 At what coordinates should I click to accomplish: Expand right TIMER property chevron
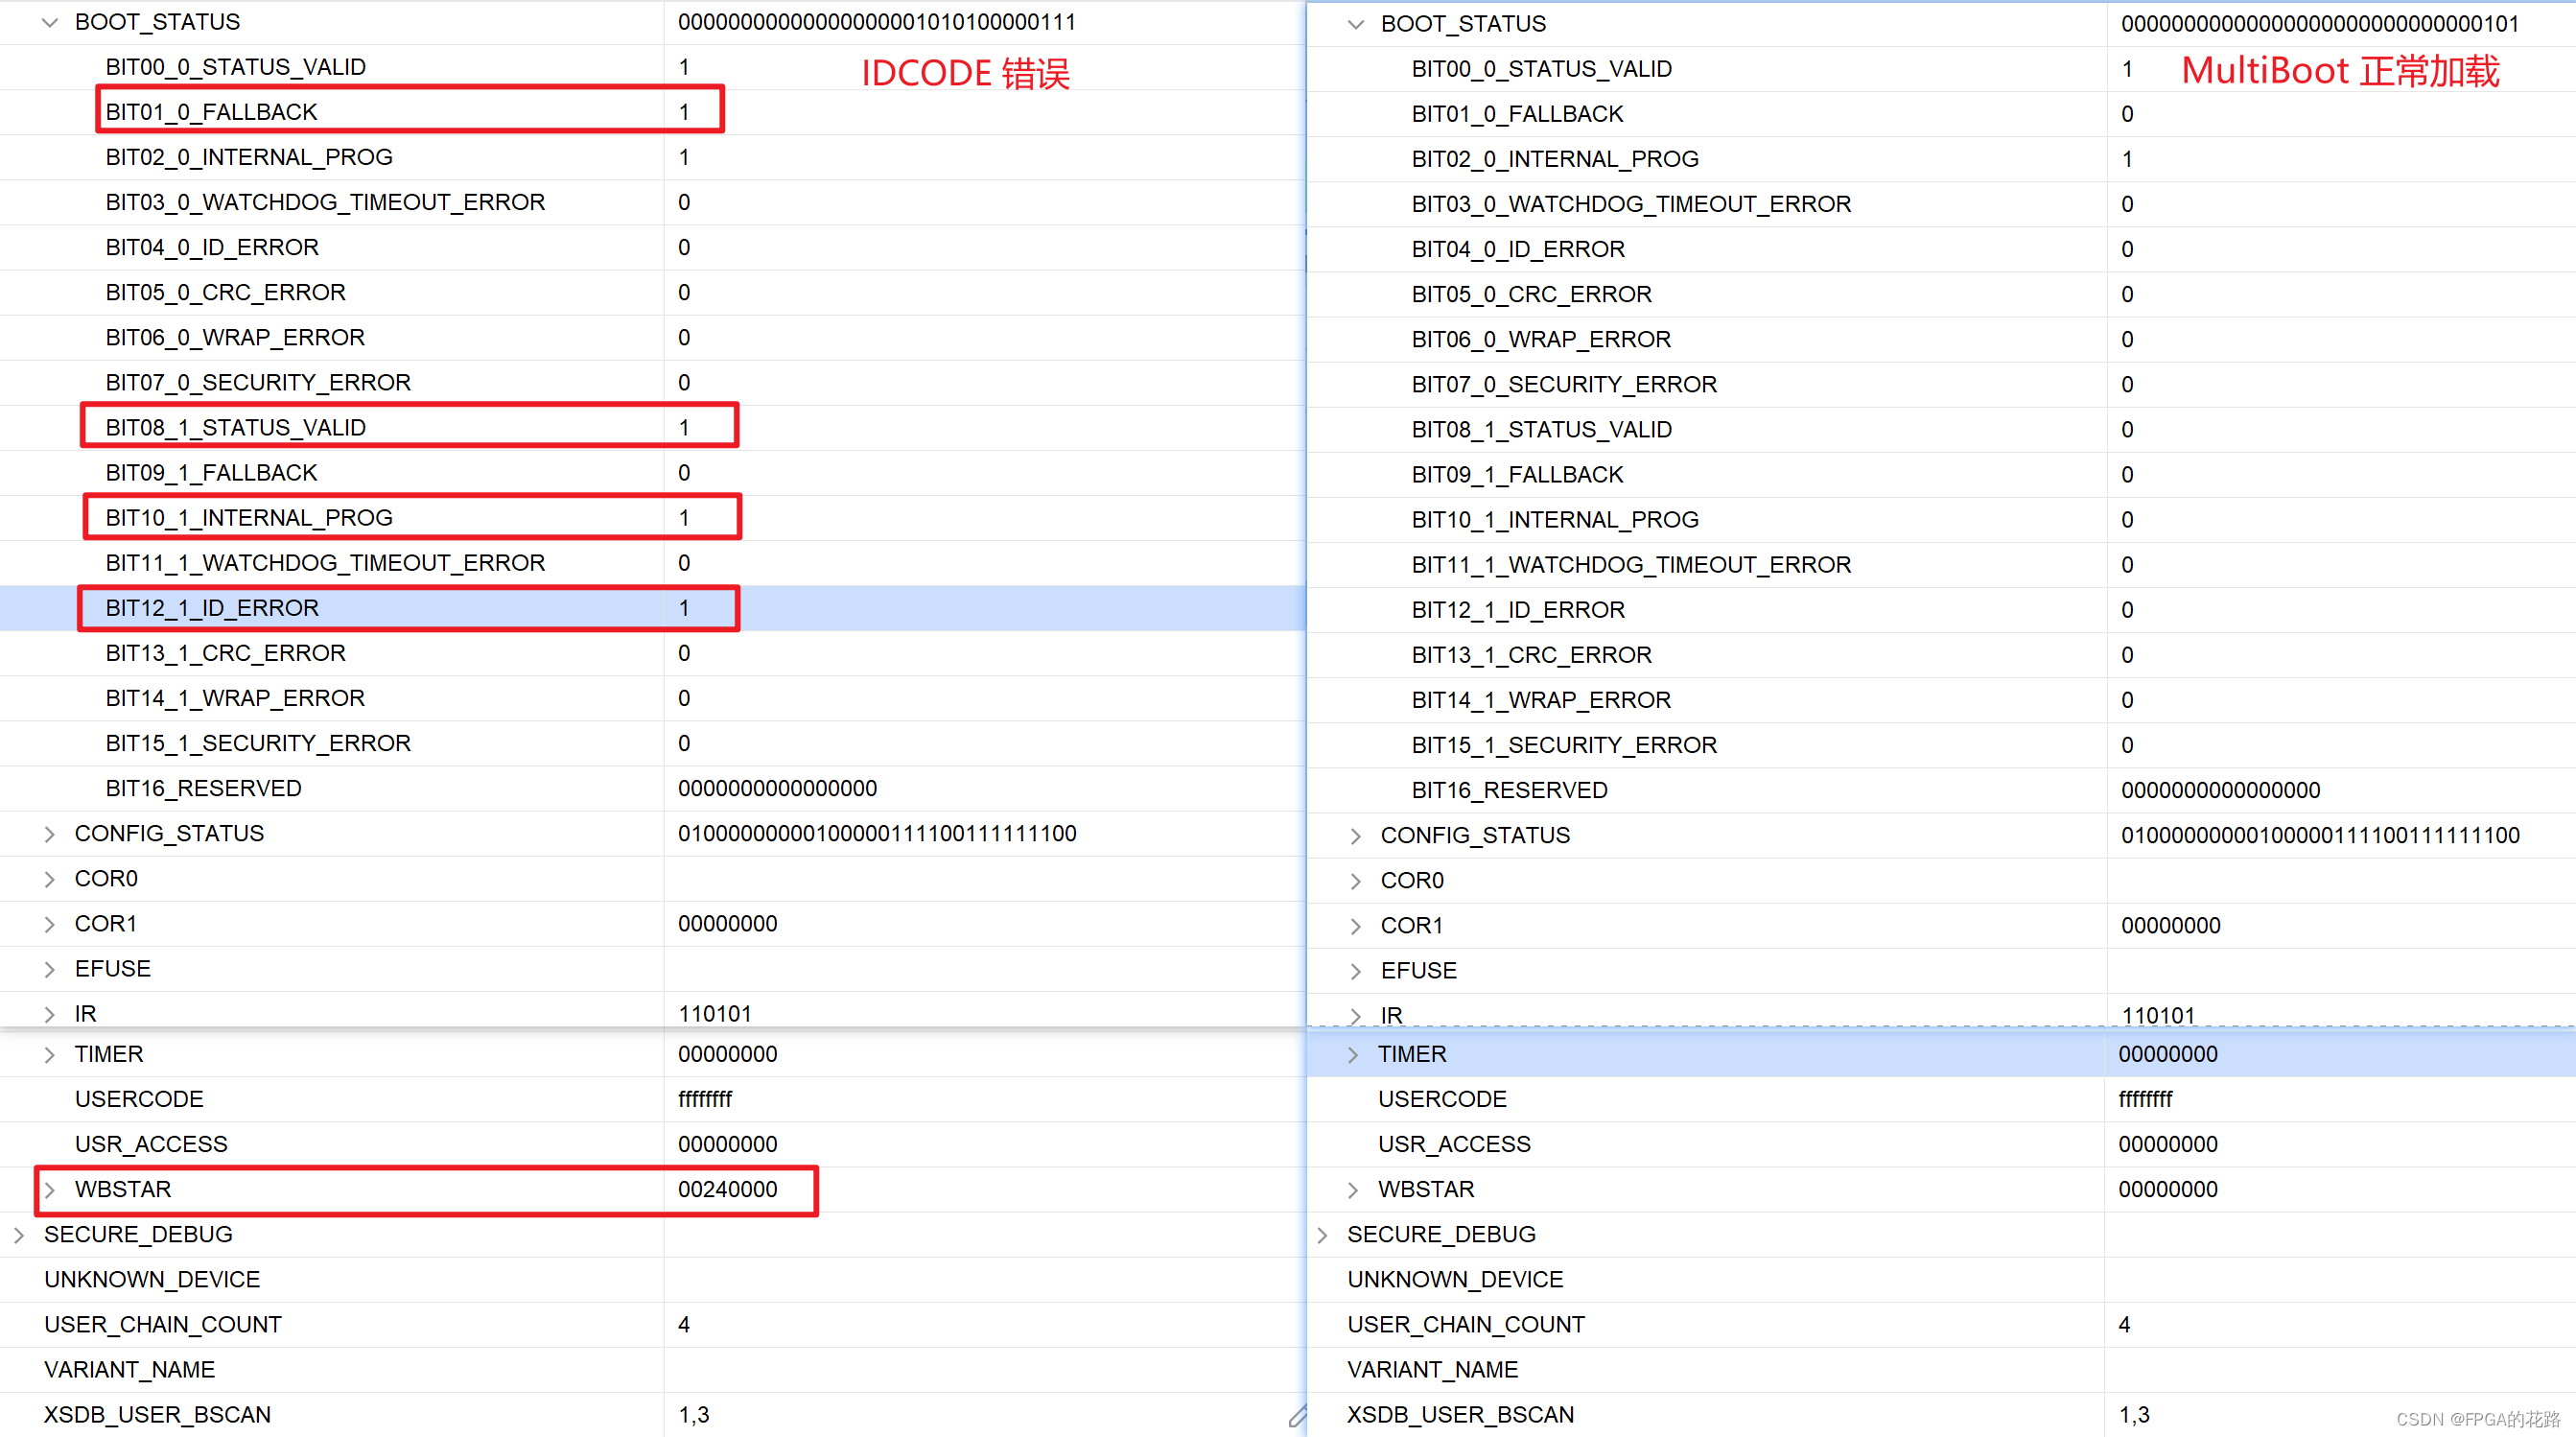1353,1055
